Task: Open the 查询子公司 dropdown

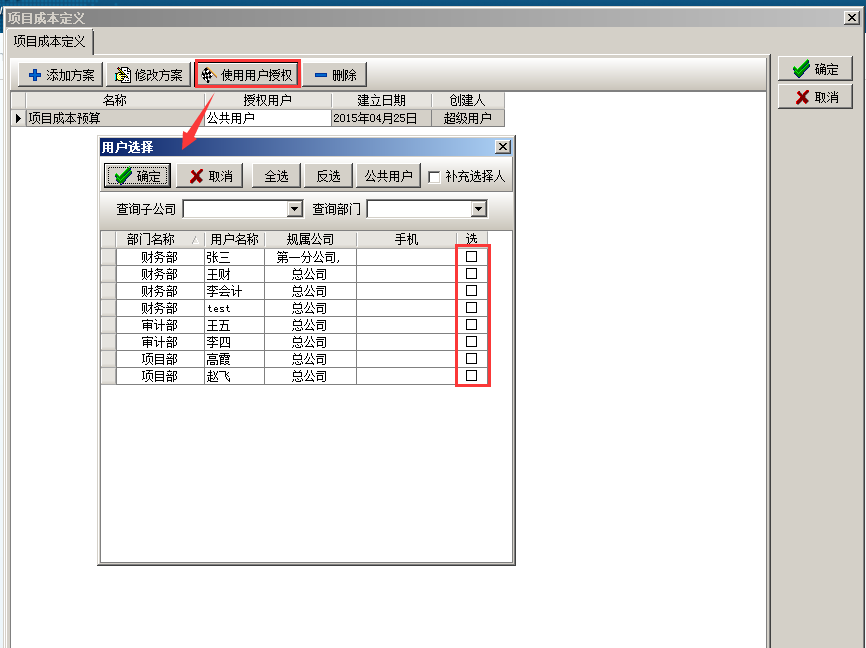Action: [x=294, y=209]
